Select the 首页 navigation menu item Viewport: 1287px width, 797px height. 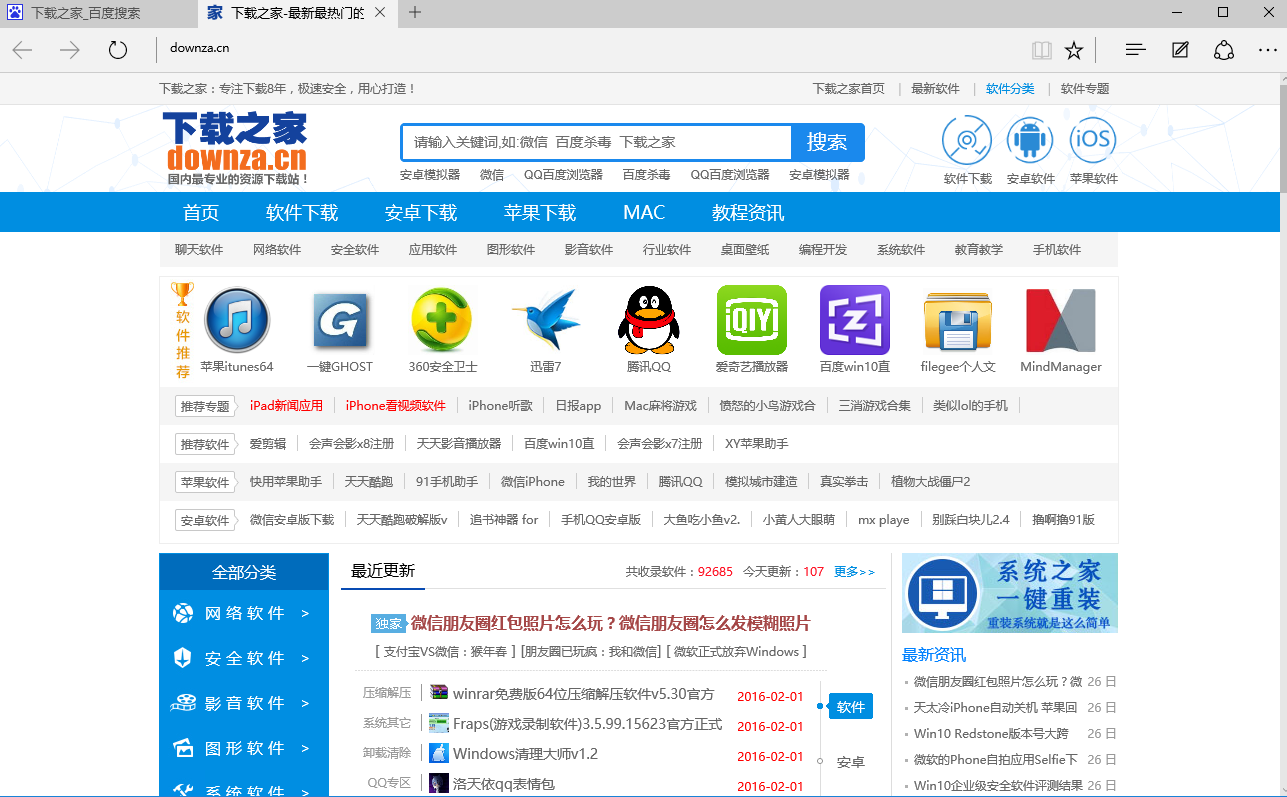click(x=200, y=212)
